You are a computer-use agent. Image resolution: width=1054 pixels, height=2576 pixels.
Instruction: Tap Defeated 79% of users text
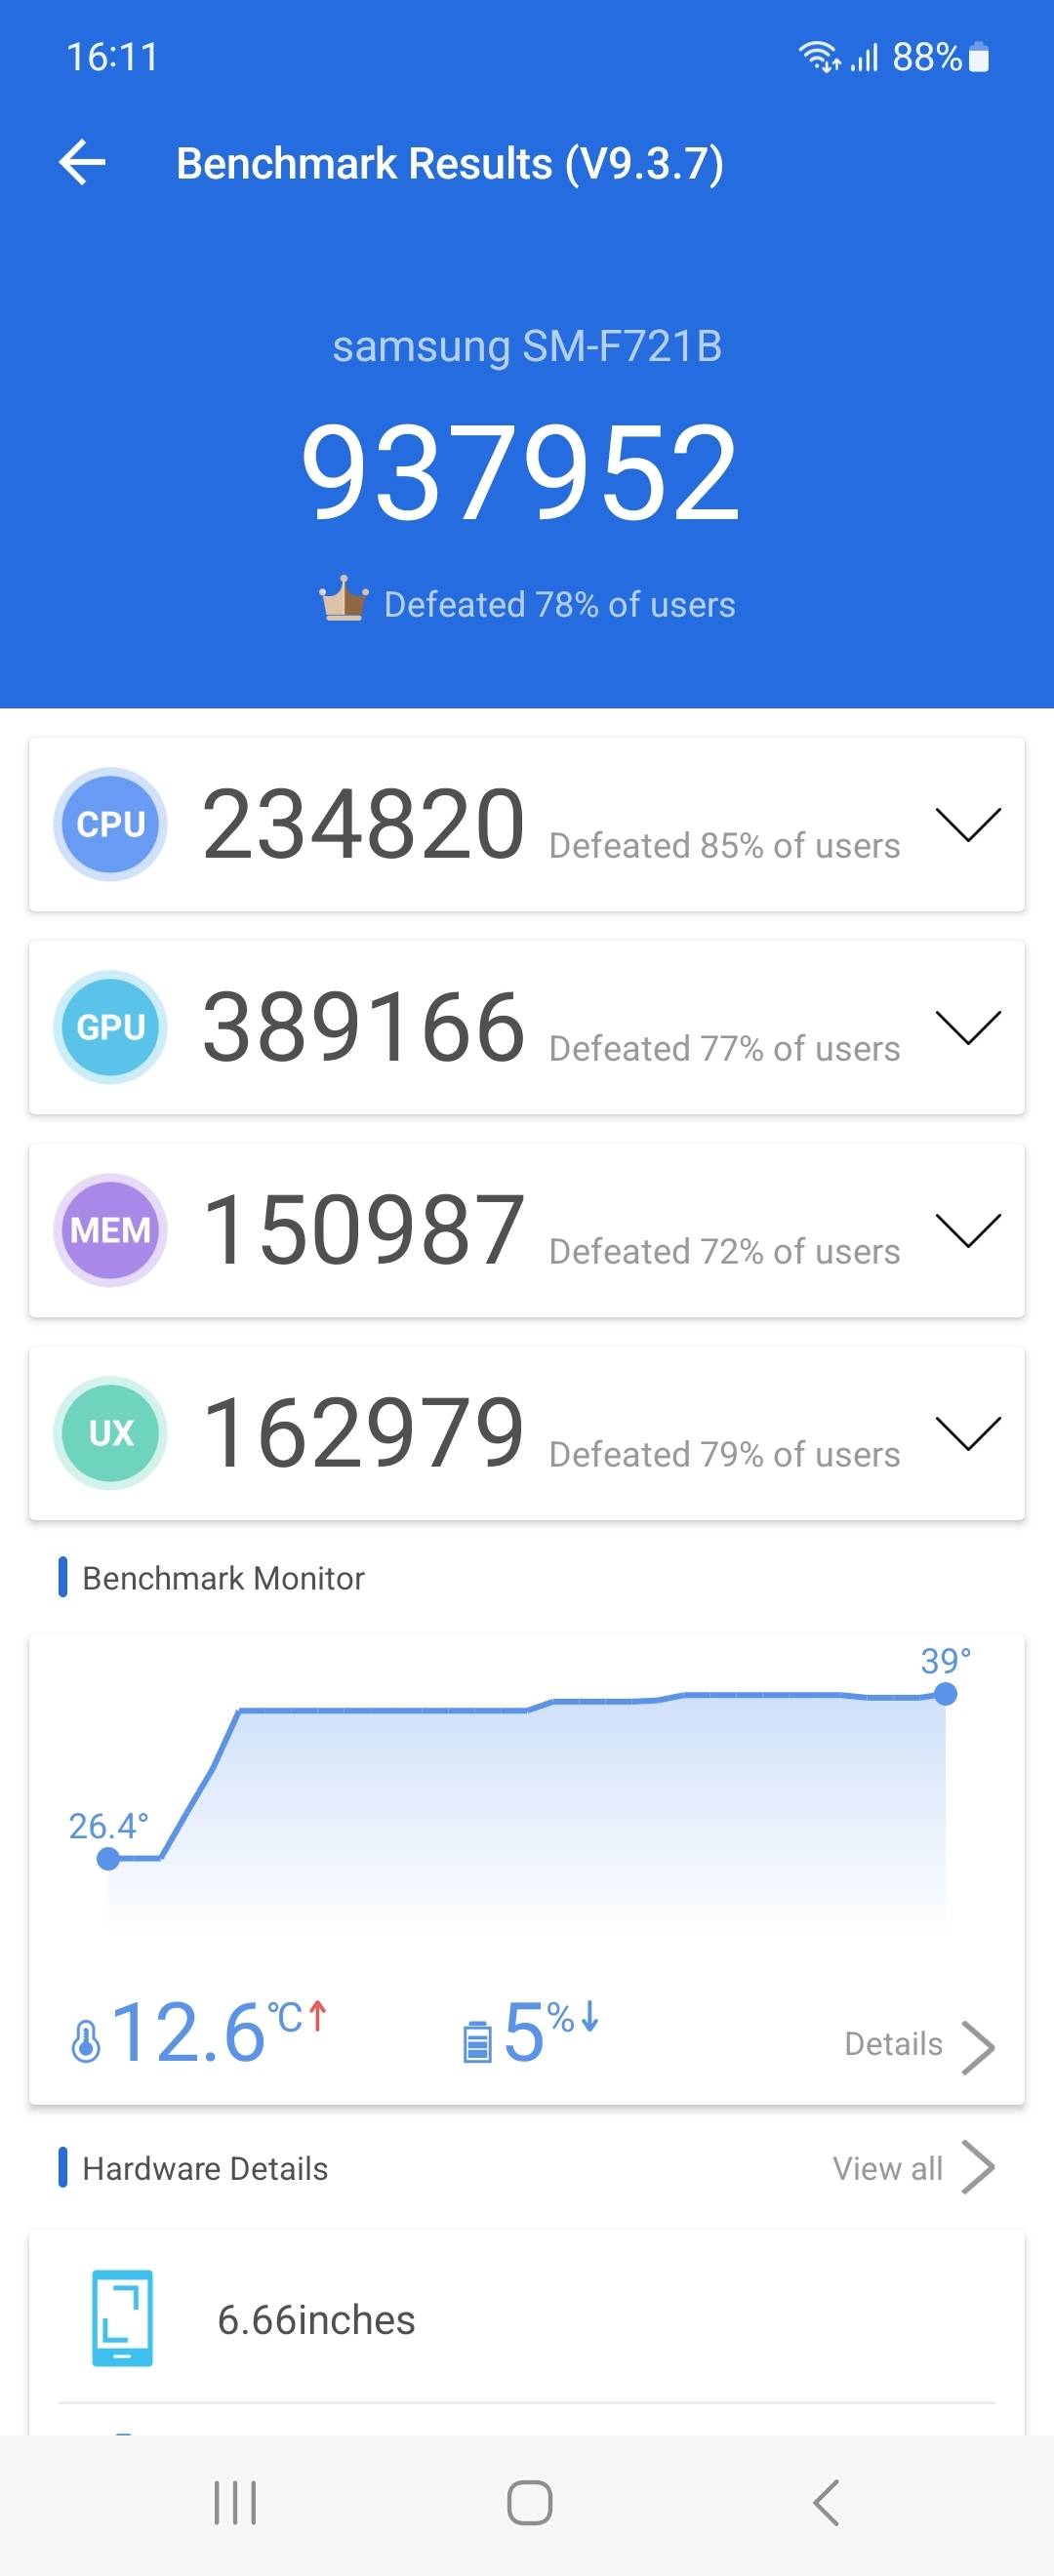(x=725, y=1455)
